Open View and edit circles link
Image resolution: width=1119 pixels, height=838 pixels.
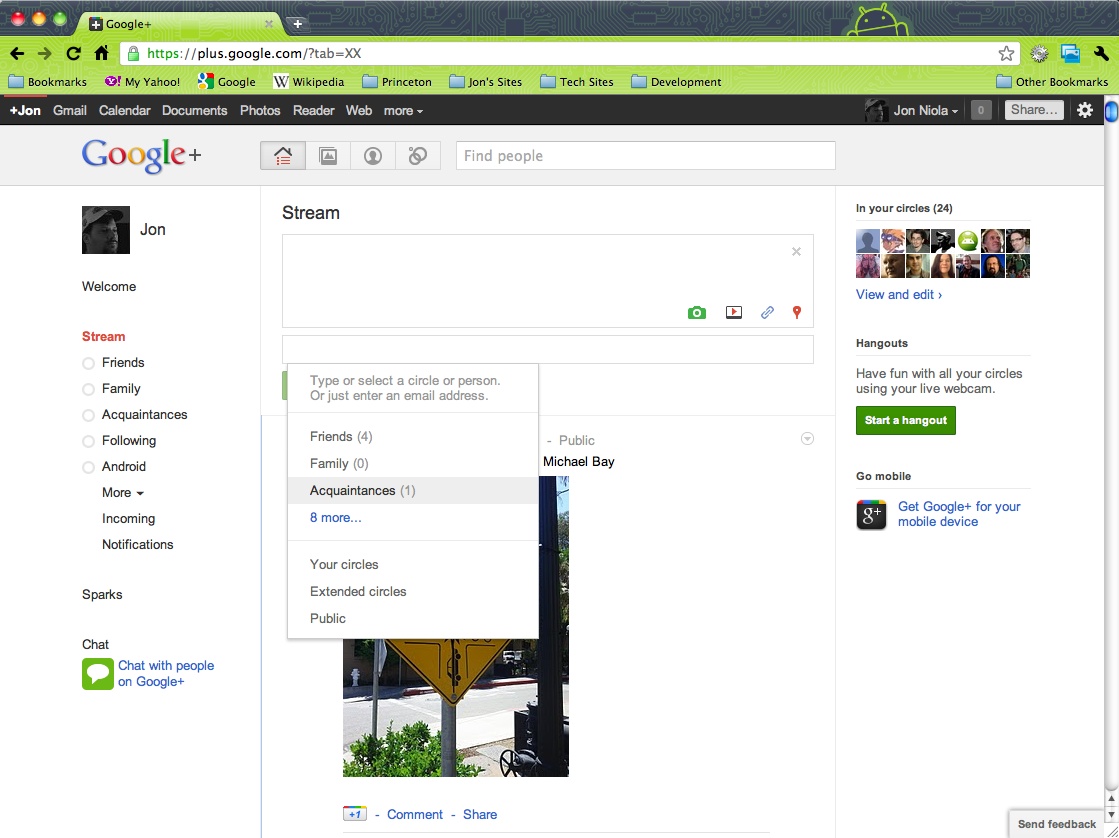(x=898, y=294)
